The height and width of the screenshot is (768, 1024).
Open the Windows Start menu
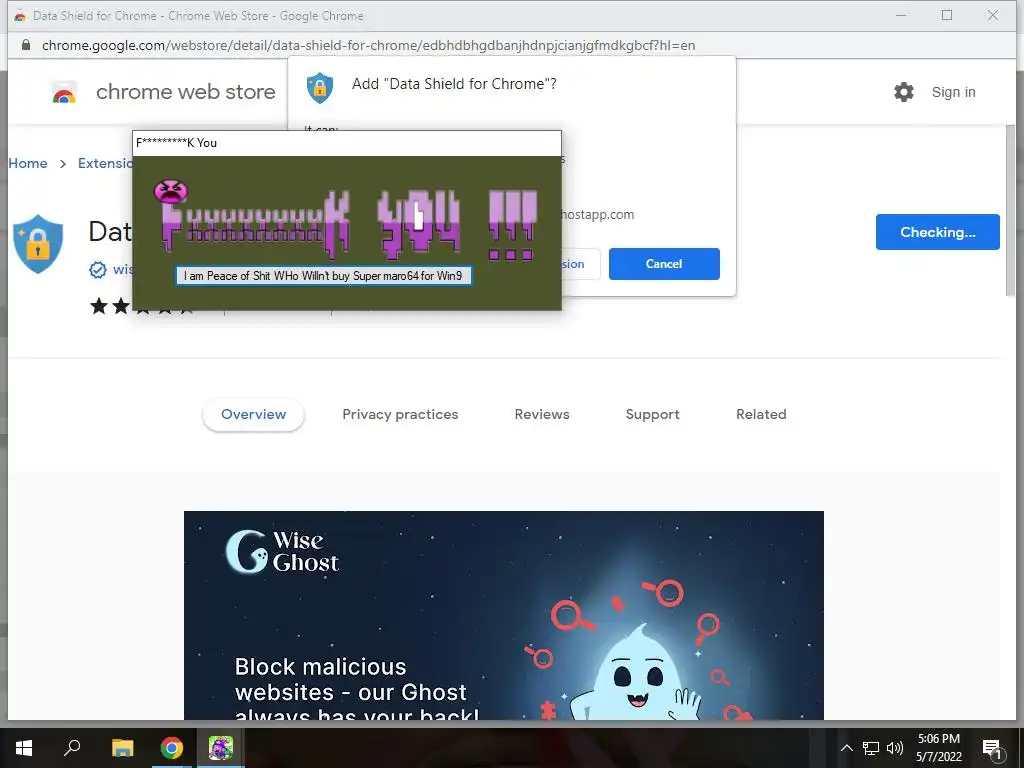point(24,748)
